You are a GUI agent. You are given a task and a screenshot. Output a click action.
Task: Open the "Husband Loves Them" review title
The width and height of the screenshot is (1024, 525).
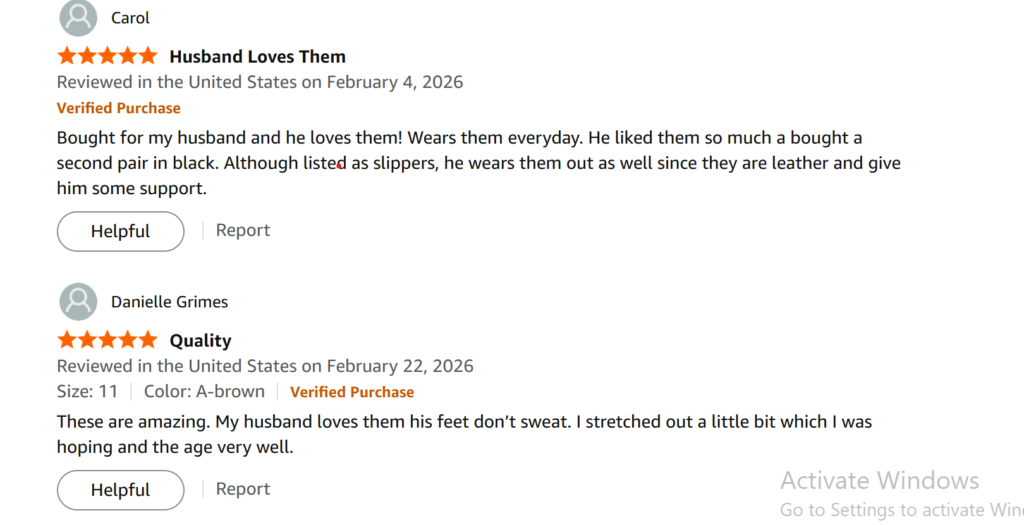(257, 57)
